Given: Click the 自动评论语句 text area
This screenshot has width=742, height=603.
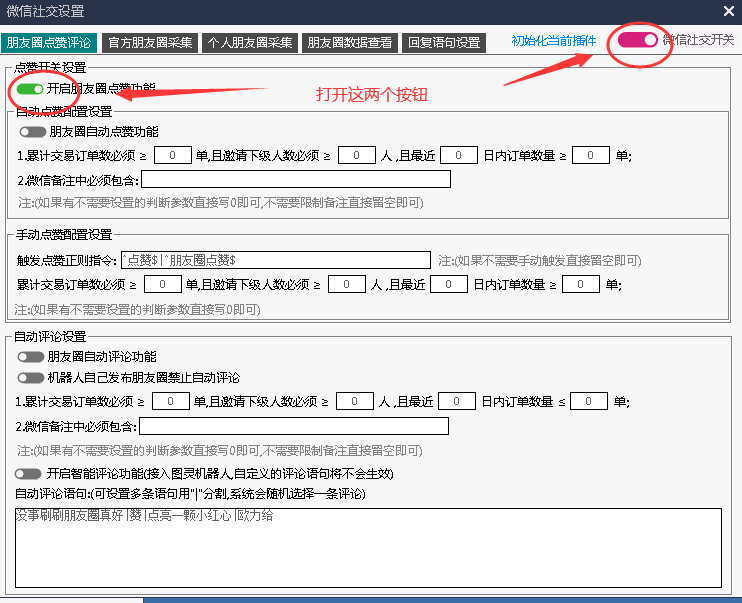Looking at the screenshot, I should [x=368, y=547].
